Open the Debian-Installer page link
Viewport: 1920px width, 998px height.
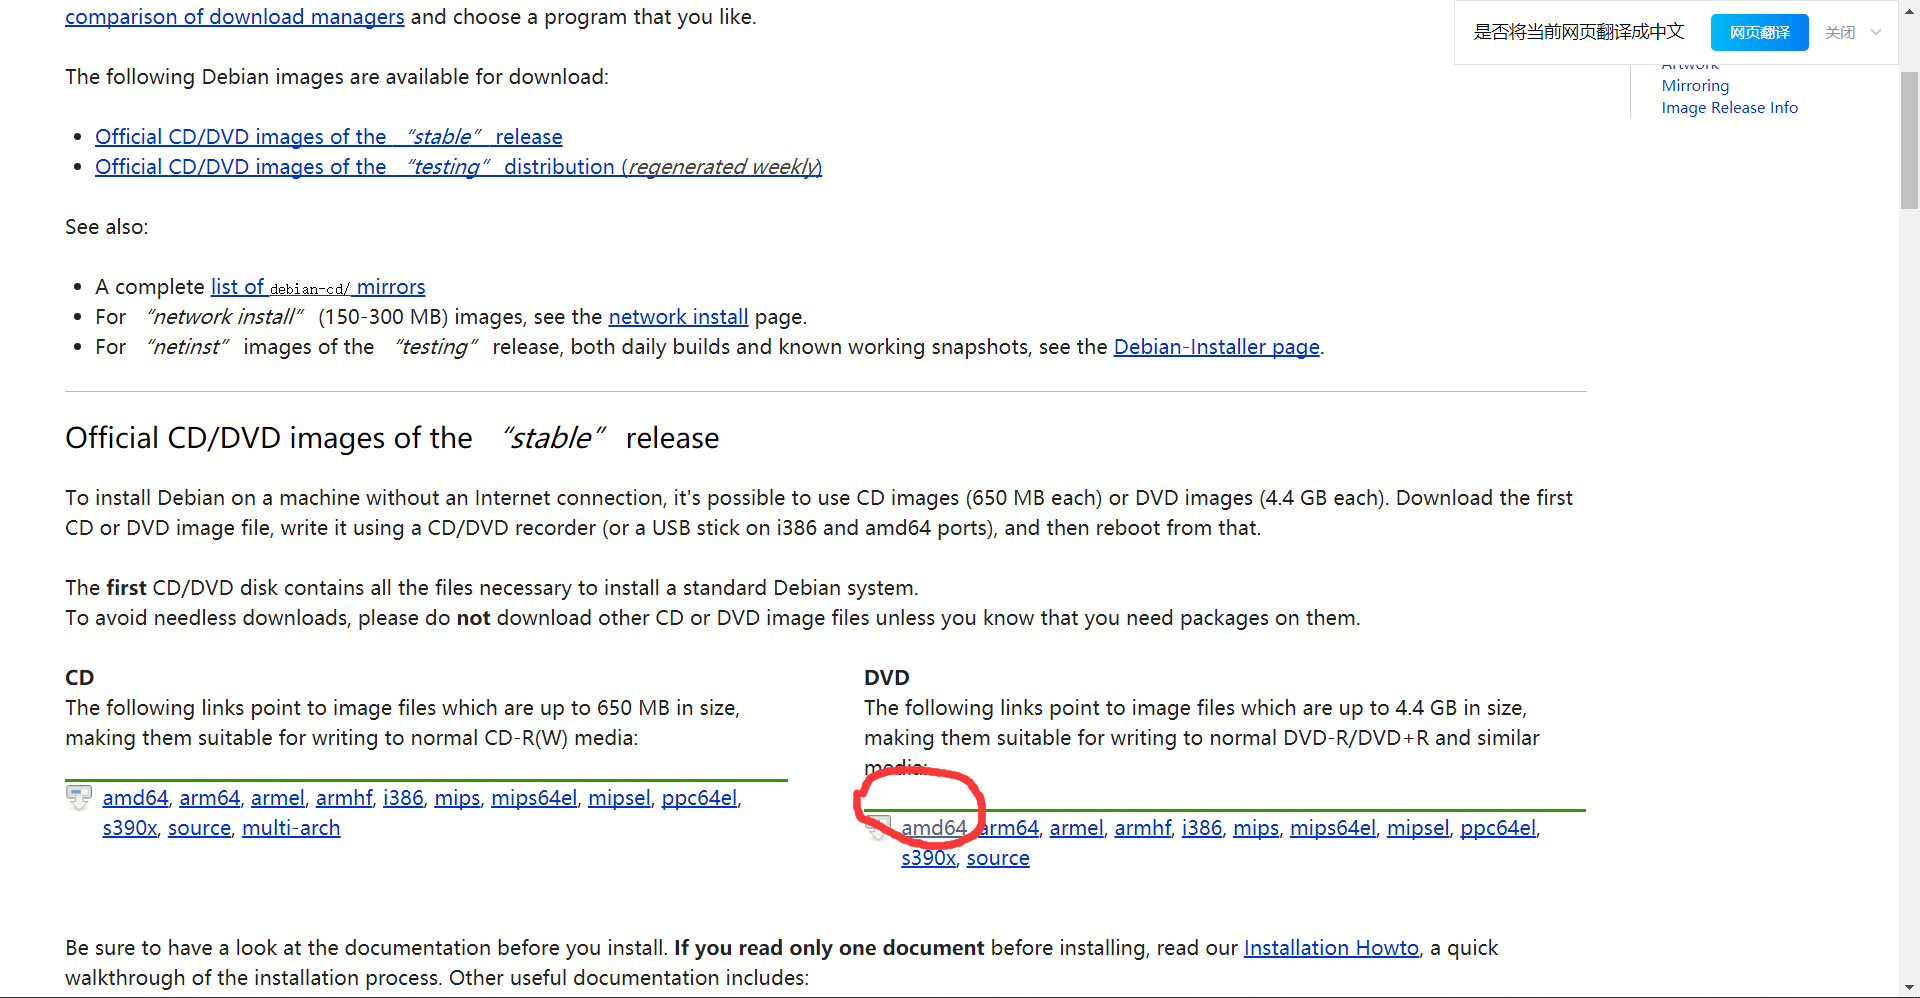1217,347
